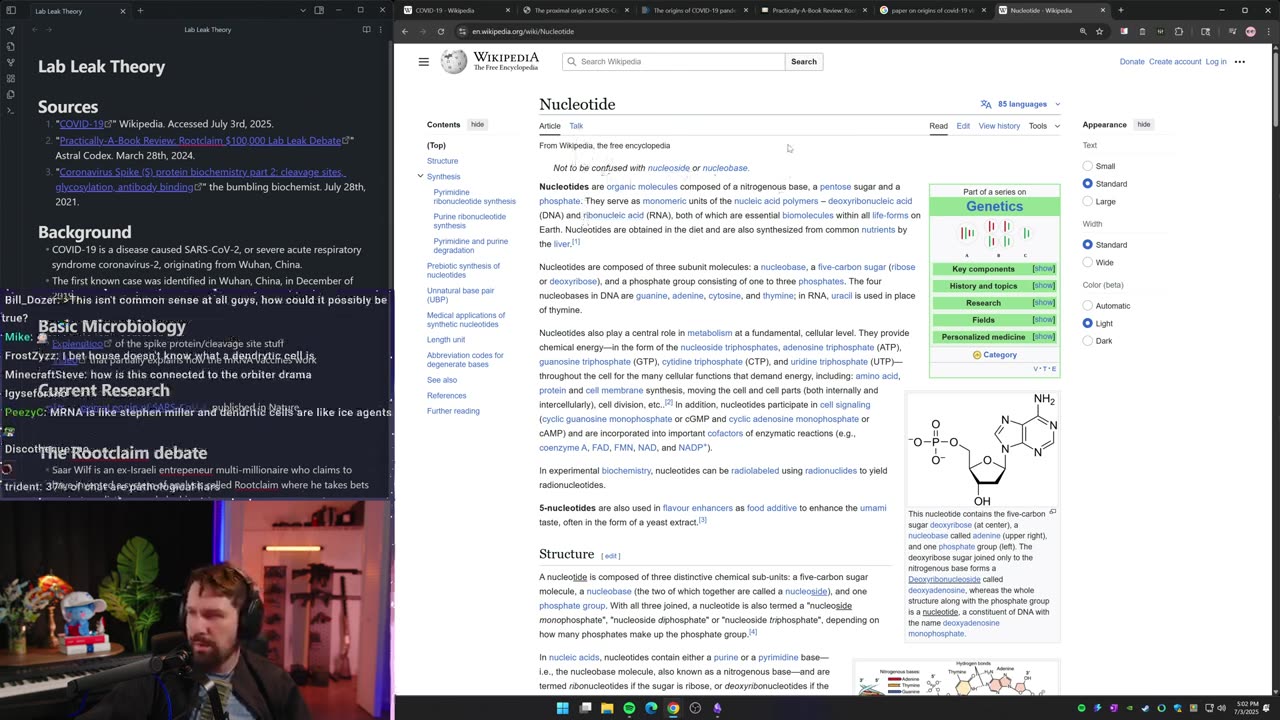Select Wide width option
The width and height of the screenshot is (1280, 720).
click(x=1088, y=262)
